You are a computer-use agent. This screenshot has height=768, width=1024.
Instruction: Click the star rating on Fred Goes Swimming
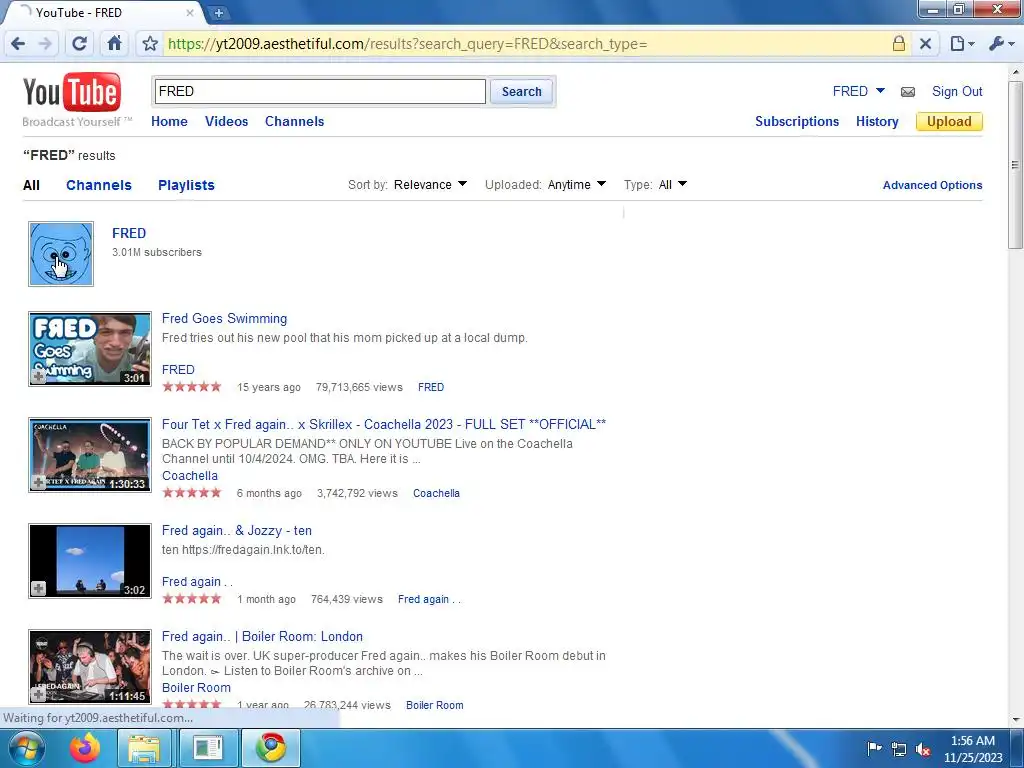pyautogui.click(x=191, y=387)
